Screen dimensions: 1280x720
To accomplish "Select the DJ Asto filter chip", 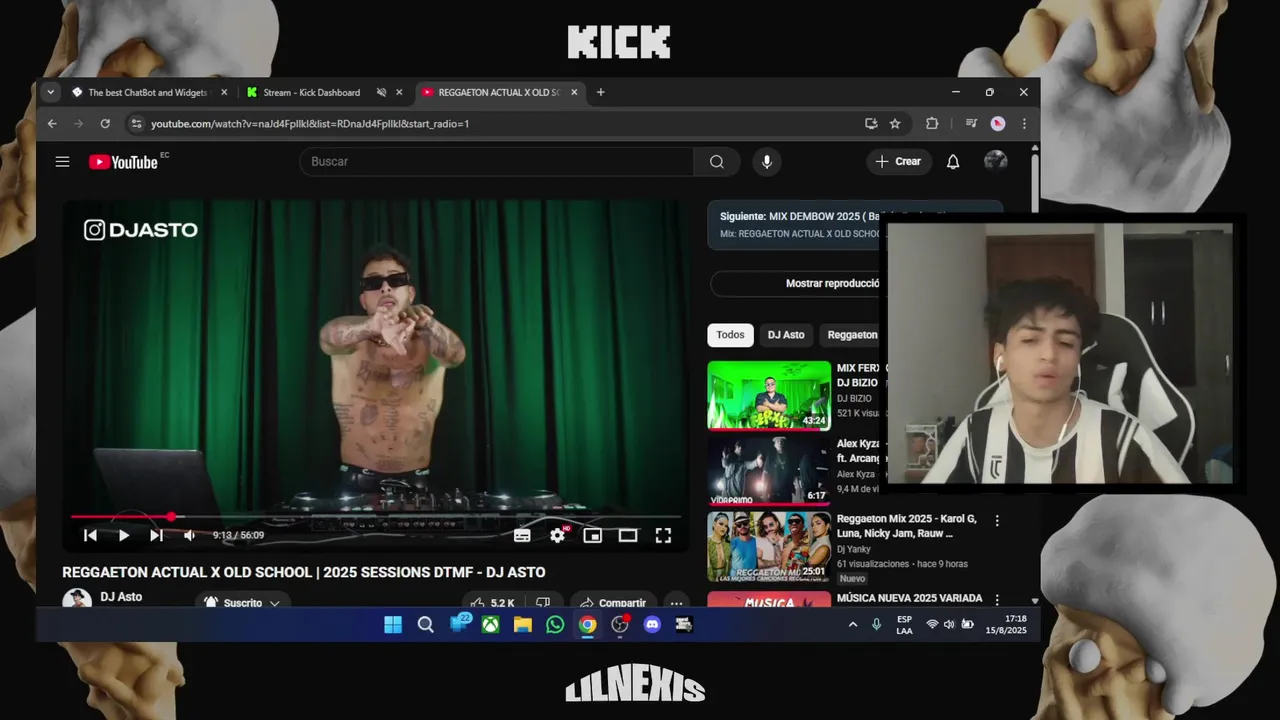I will click(786, 335).
